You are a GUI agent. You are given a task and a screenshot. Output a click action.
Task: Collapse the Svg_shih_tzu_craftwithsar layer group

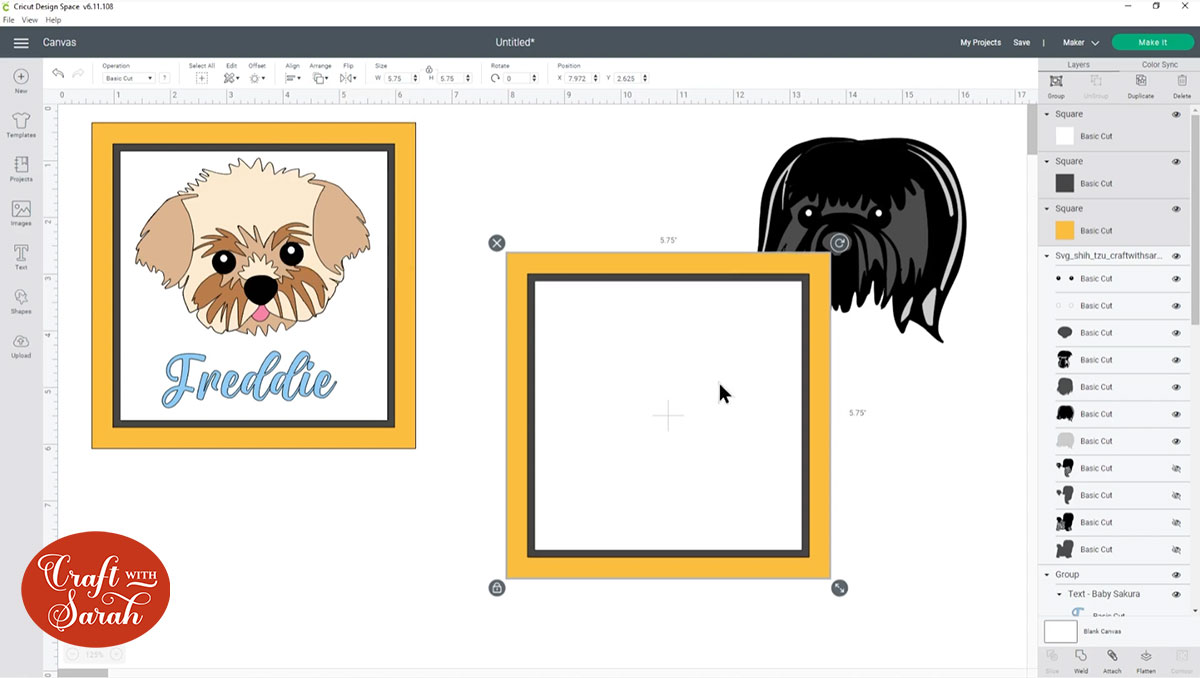click(x=1046, y=256)
